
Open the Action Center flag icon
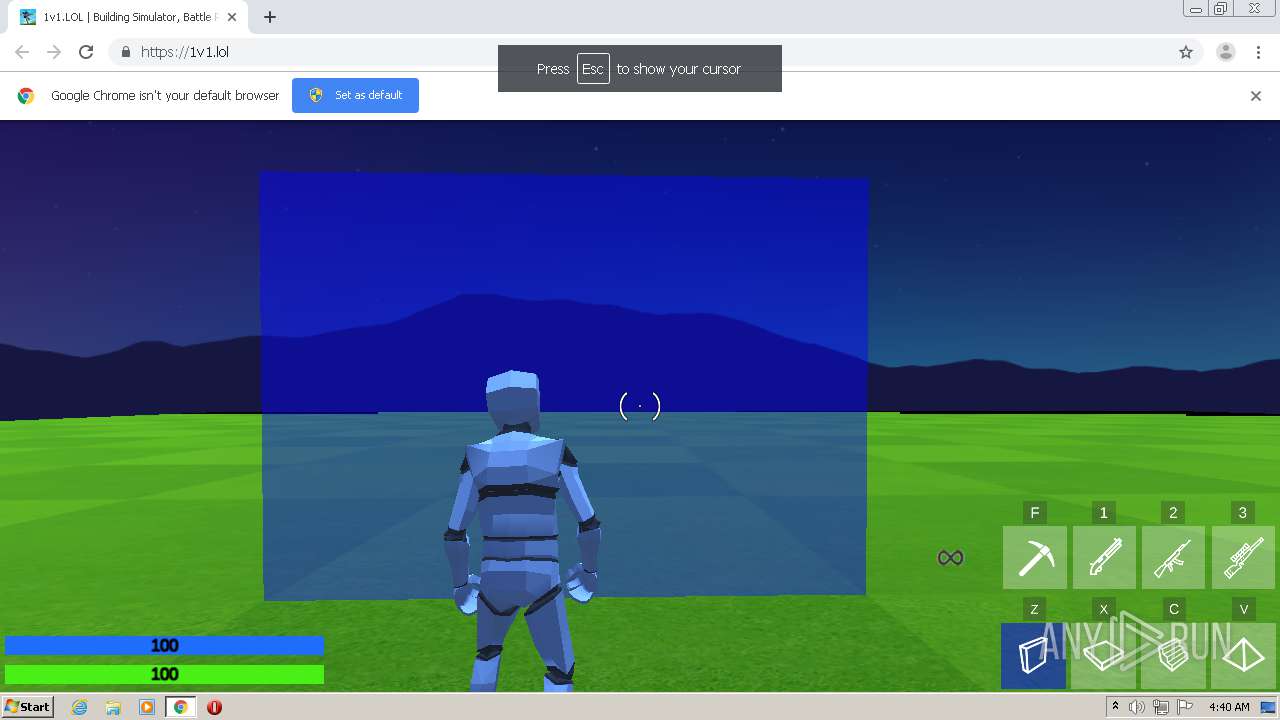1183,707
